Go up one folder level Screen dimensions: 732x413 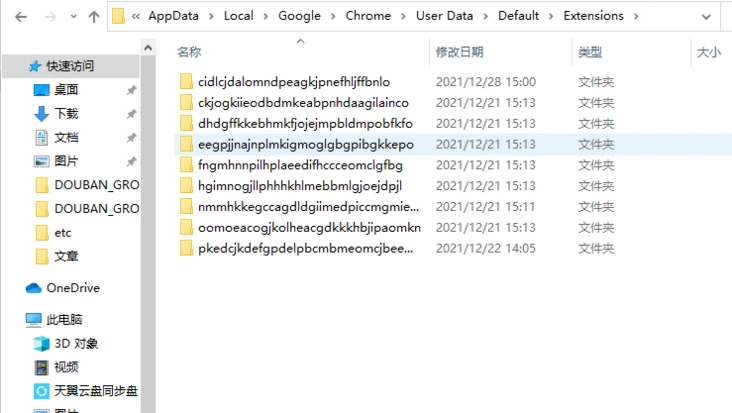pyautogui.click(x=94, y=17)
